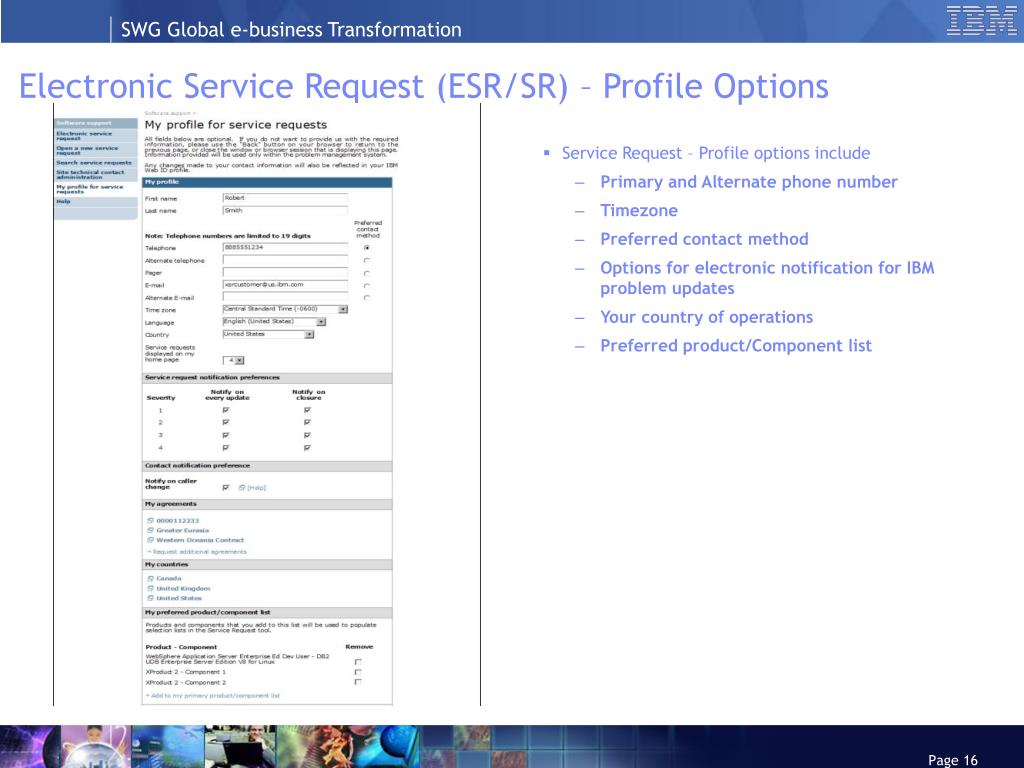
Task: Click the First name field containing Robert
Action: pyautogui.click(x=285, y=198)
